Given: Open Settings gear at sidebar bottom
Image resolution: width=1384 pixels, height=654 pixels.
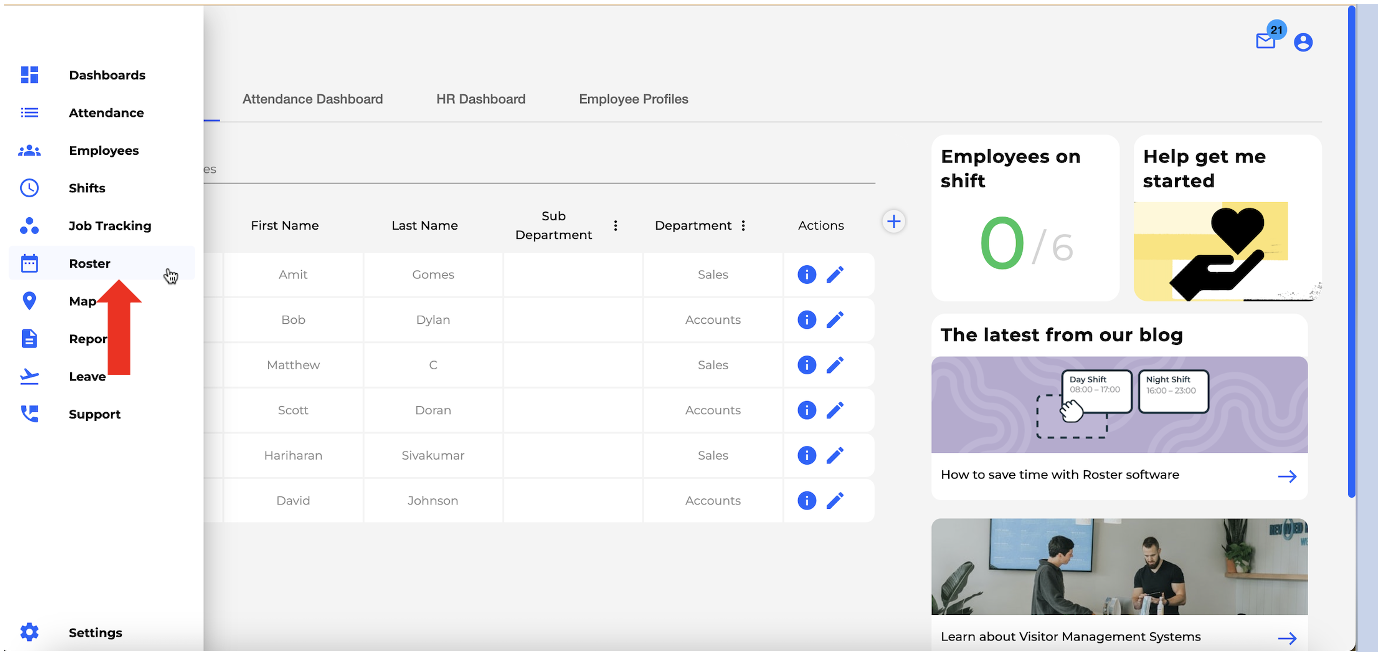Looking at the screenshot, I should (x=30, y=632).
